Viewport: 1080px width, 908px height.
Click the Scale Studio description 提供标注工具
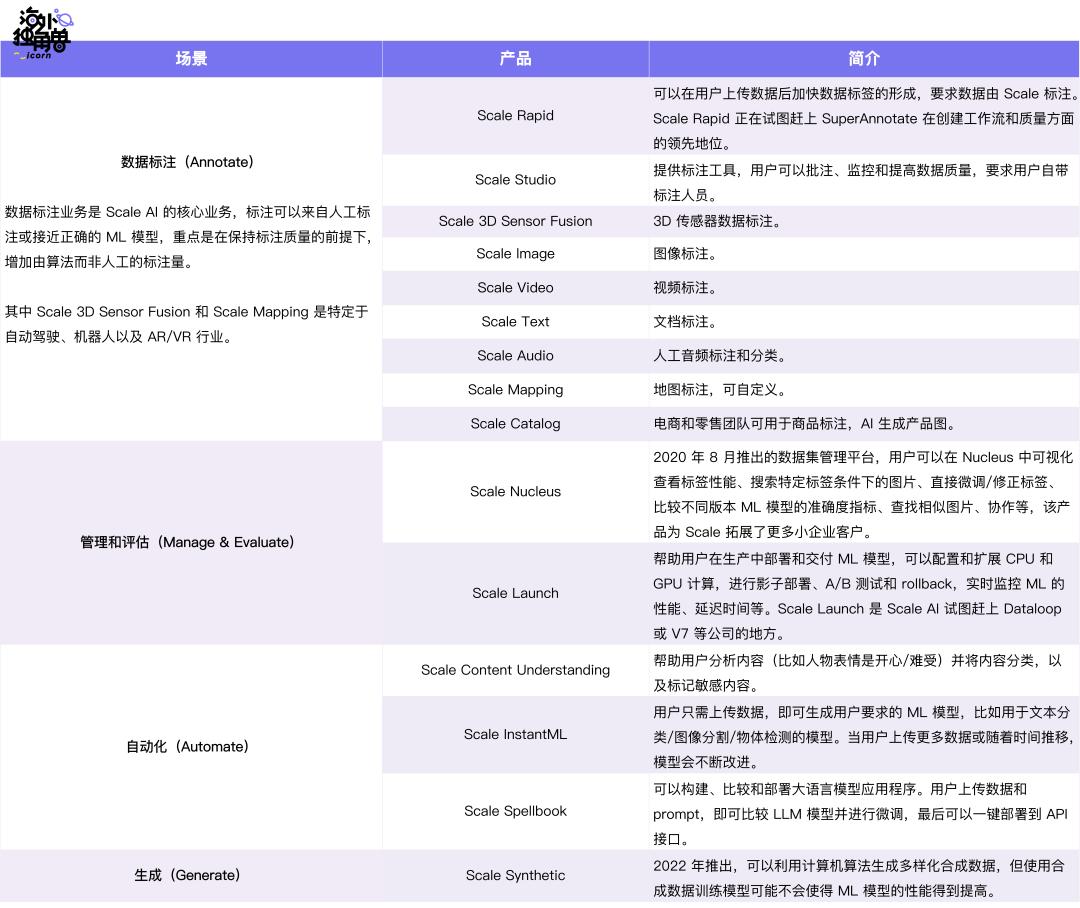(861, 183)
